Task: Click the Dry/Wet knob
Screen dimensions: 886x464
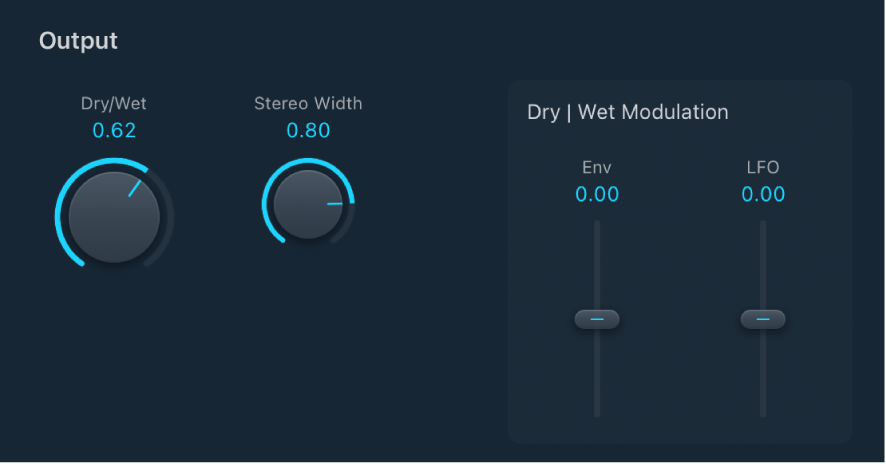Action: pos(113,216)
